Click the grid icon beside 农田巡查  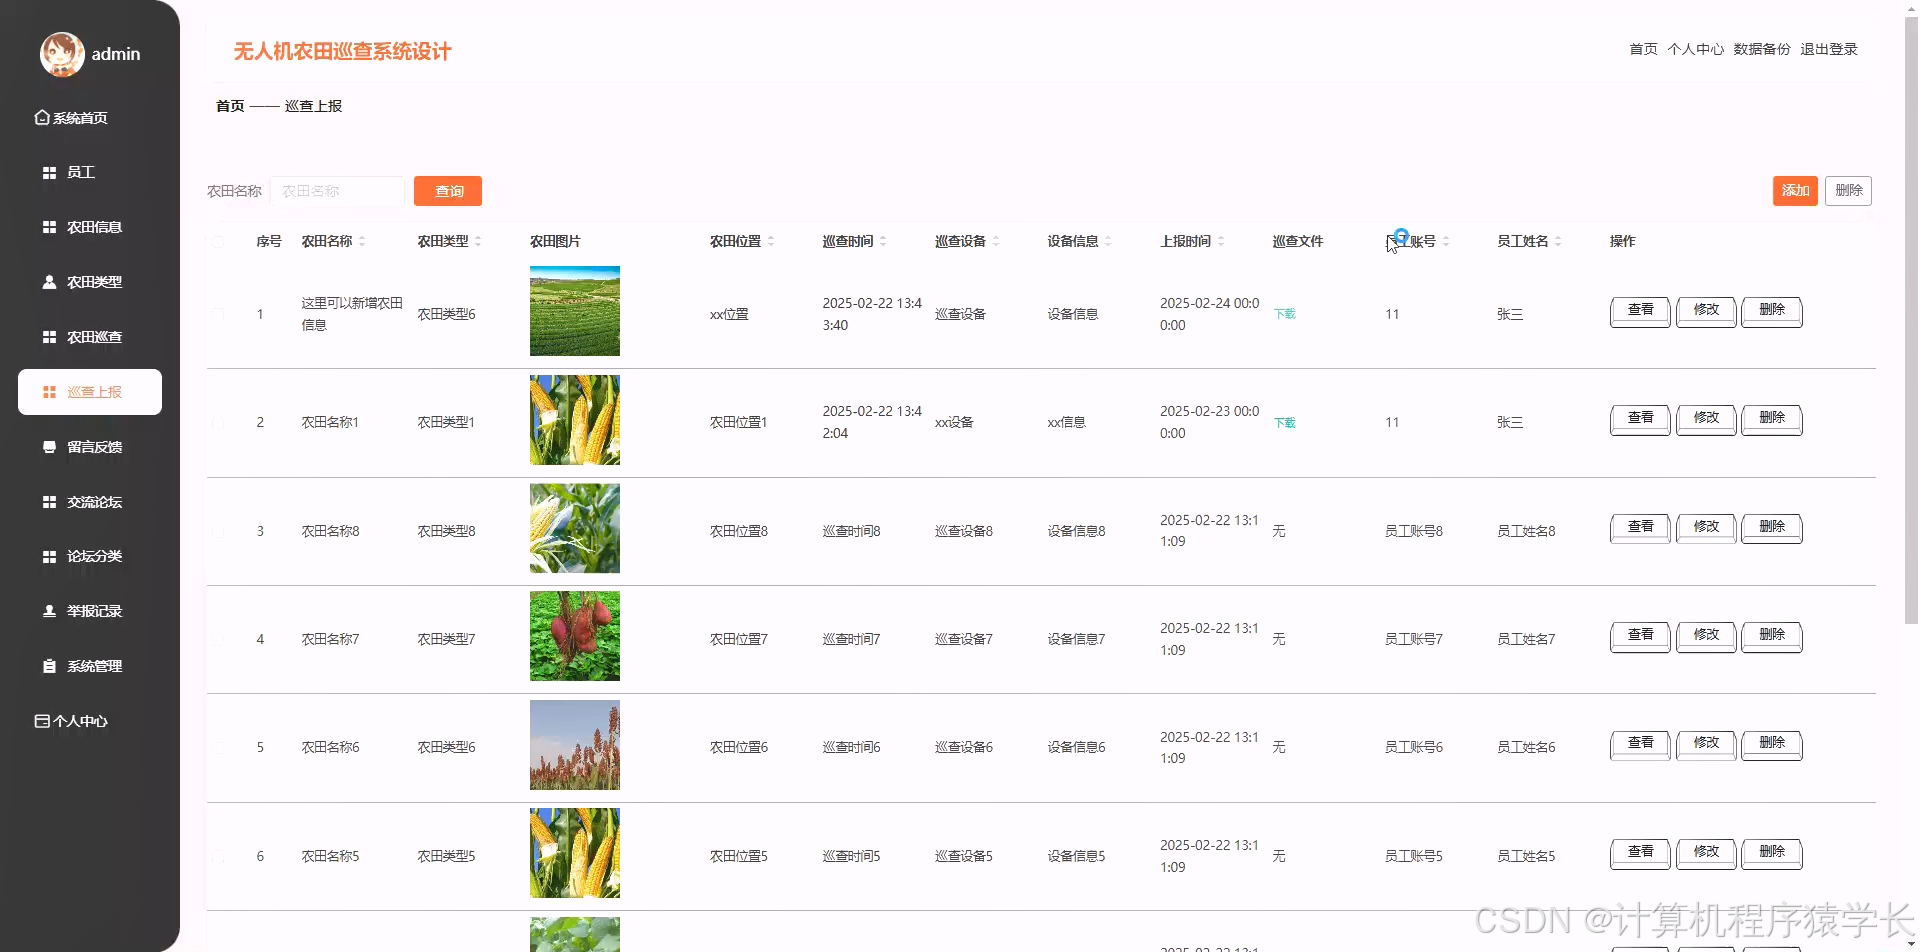point(49,337)
